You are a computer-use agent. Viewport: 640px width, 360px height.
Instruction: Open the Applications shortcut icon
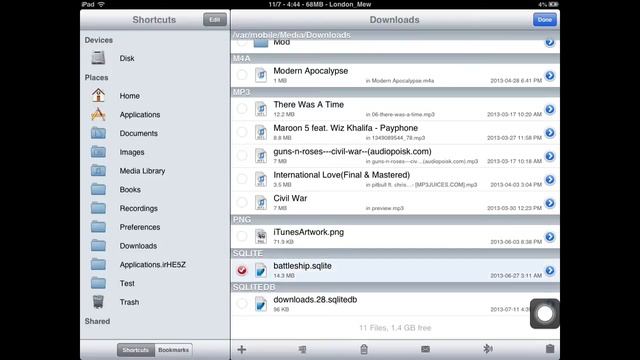tap(98, 114)
